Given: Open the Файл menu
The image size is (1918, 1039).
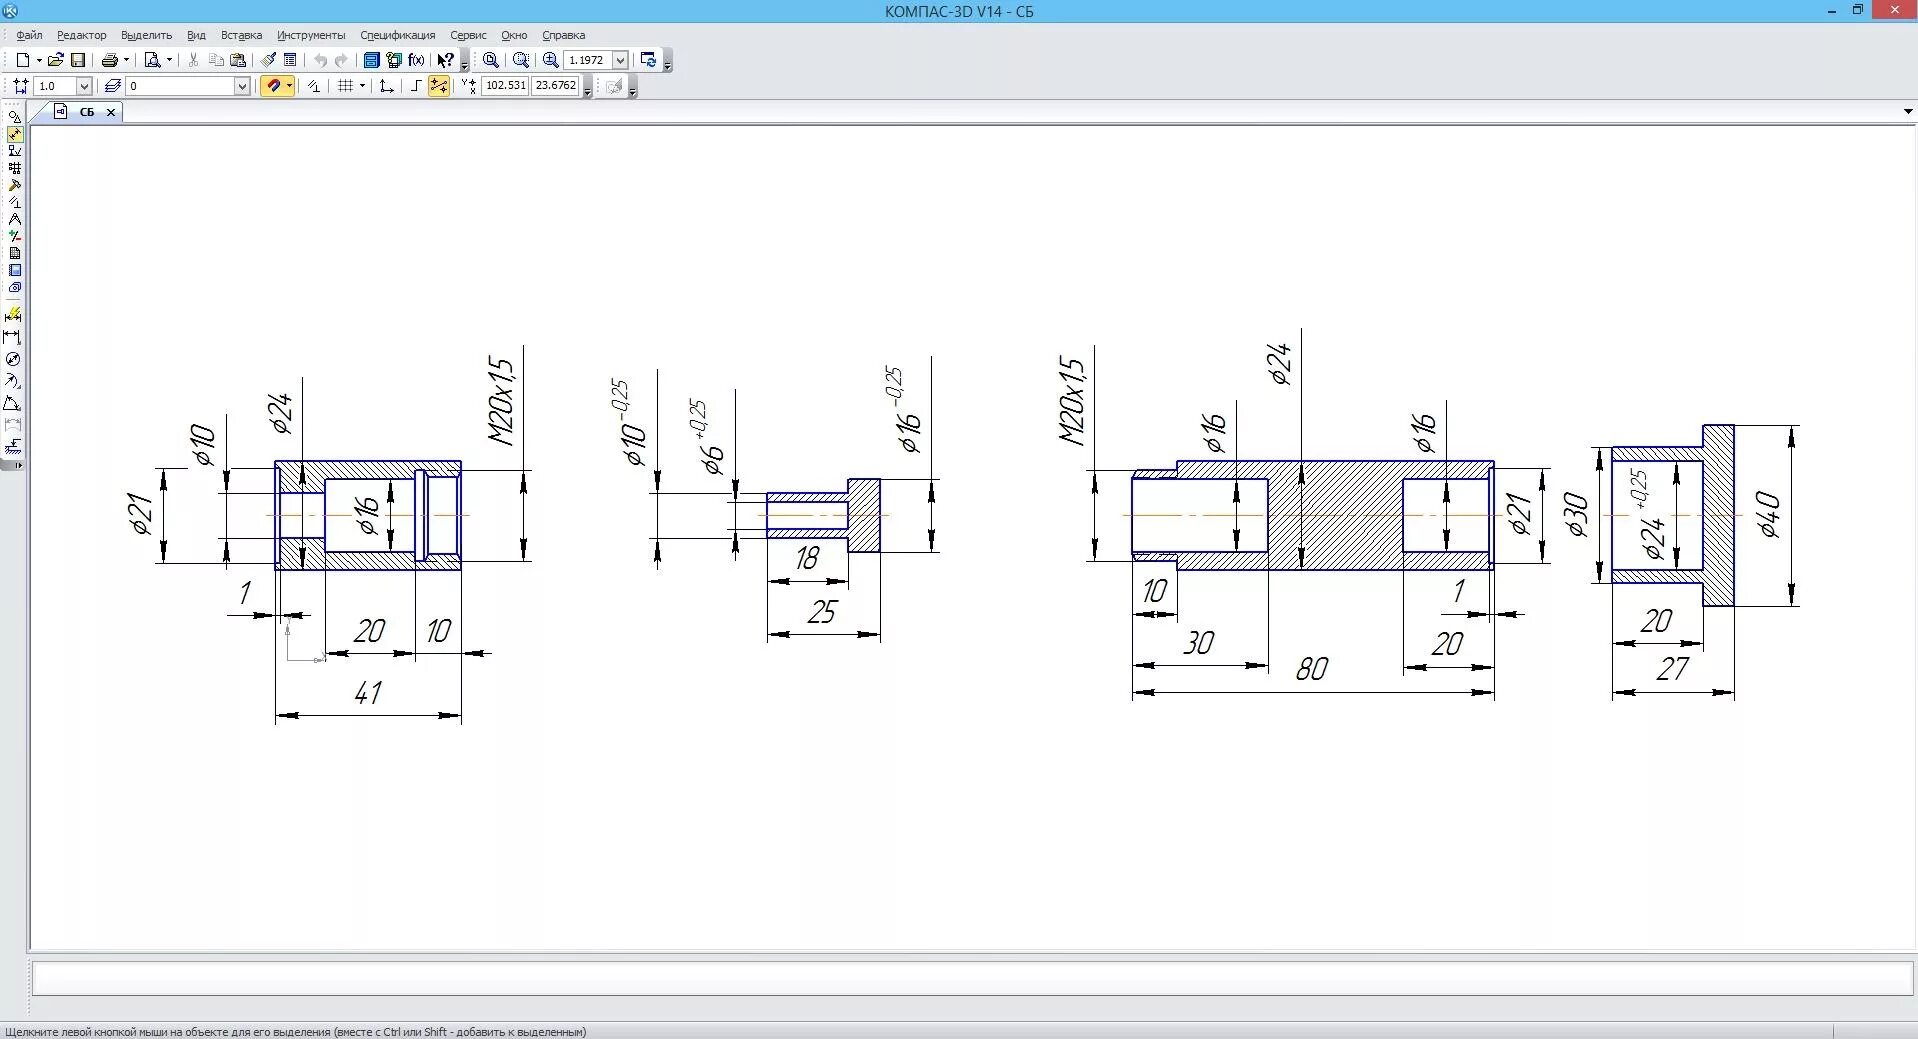Looking at the screenshot, I should point(29,35).
